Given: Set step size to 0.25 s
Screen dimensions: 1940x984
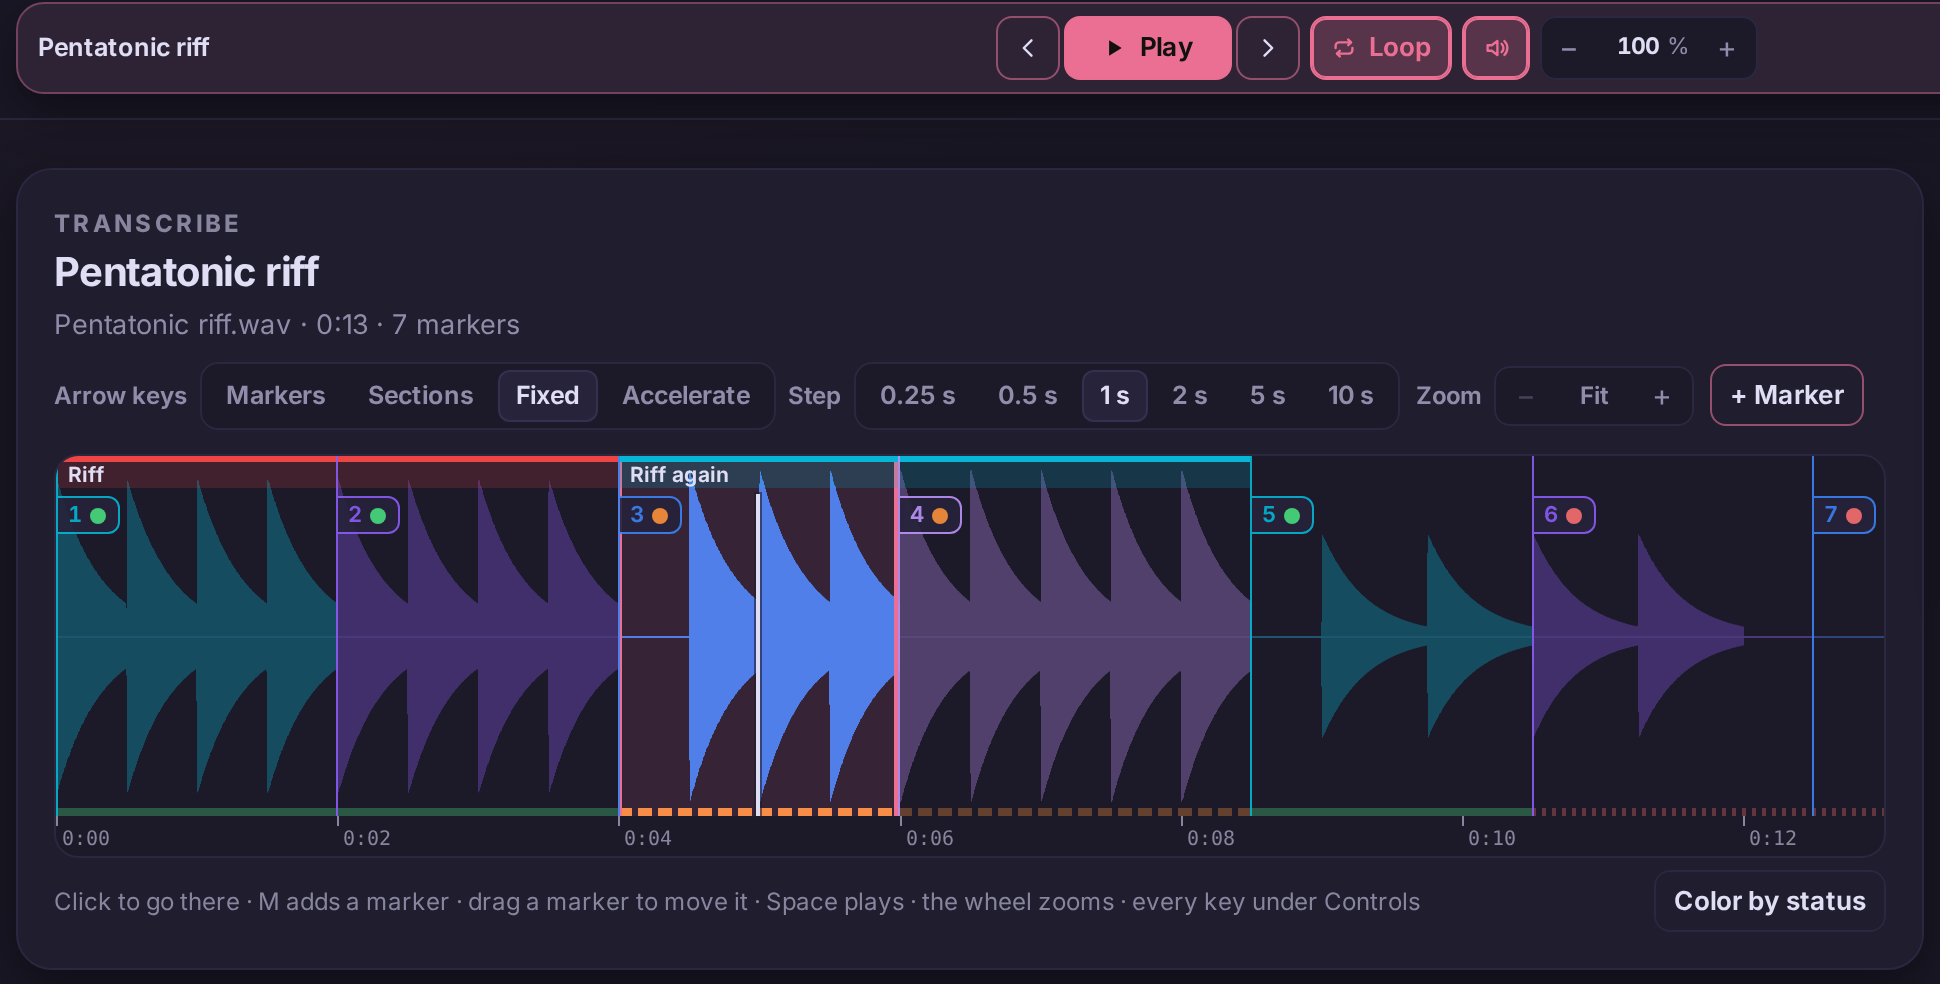Looking at the screenshot, I should [x=918, y=396].
